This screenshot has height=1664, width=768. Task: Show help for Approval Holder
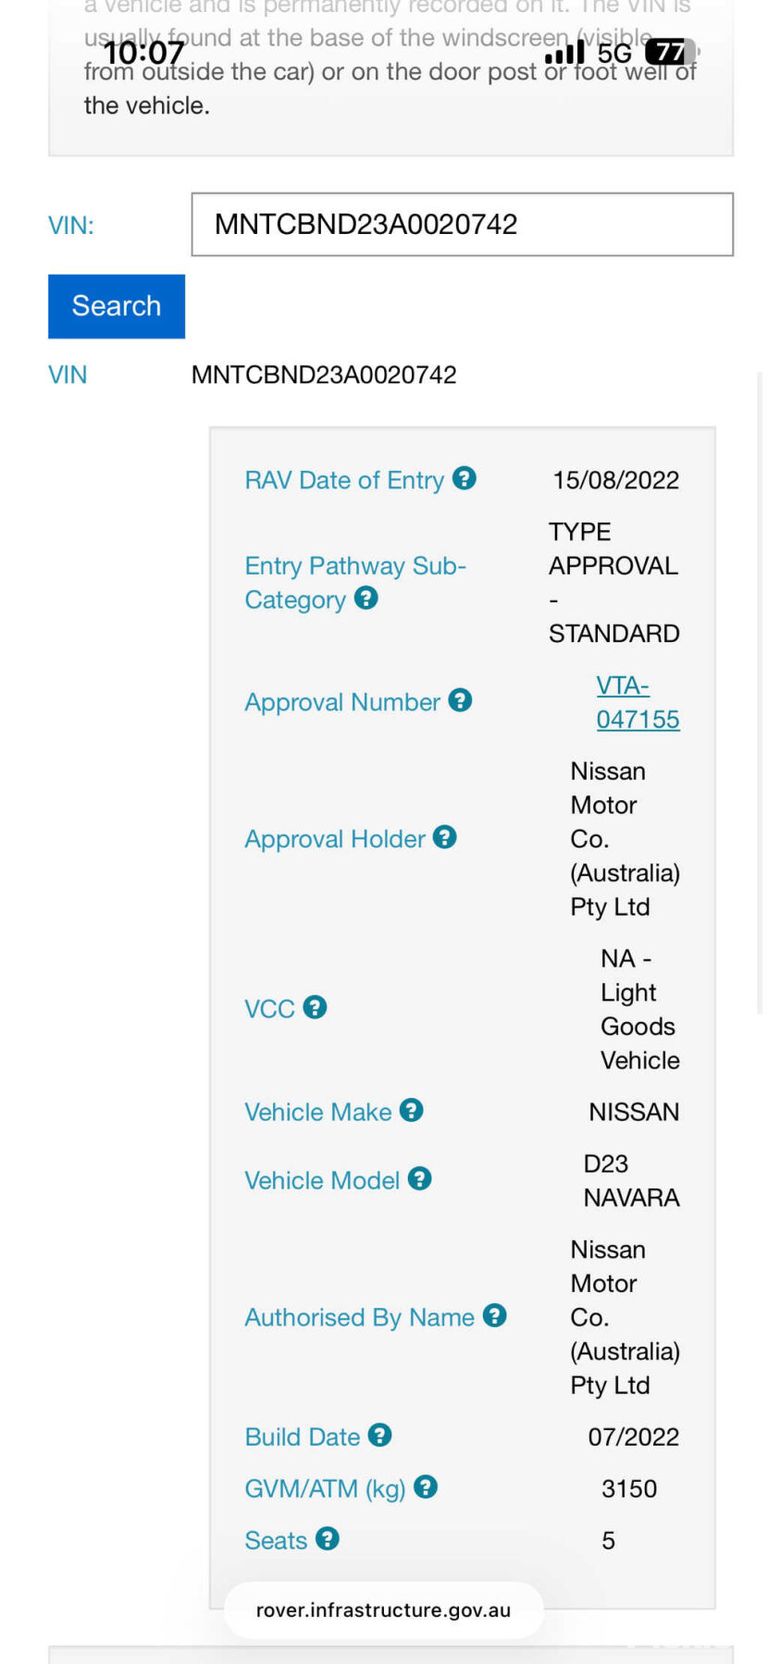pos(445,837)
